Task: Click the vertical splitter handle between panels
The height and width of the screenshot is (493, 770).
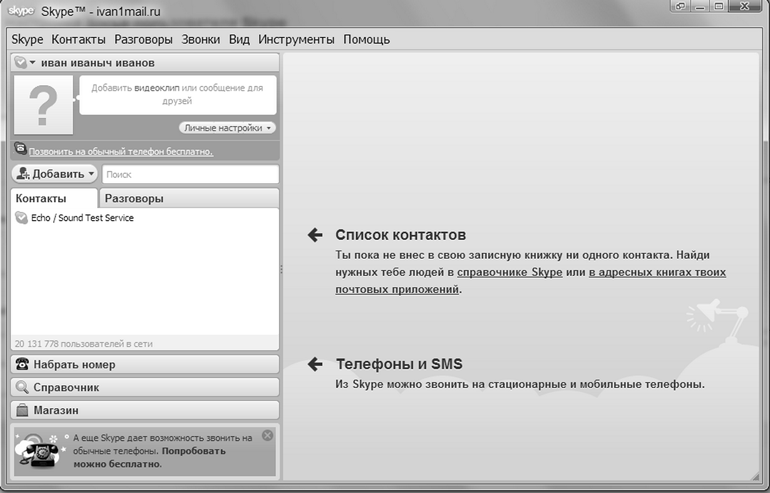Action: coord(281,269)
